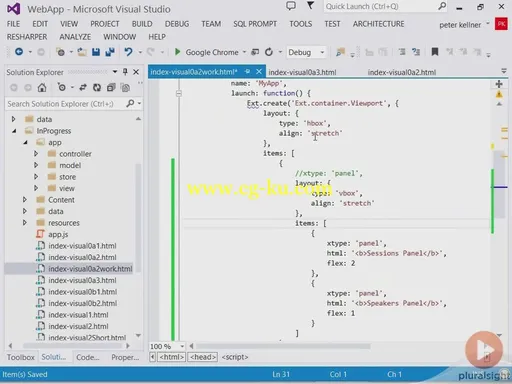Screen dimensions: 512x384
Task: Click Solution Explorer Sync with Active Document icon
Action: (83, 88)
